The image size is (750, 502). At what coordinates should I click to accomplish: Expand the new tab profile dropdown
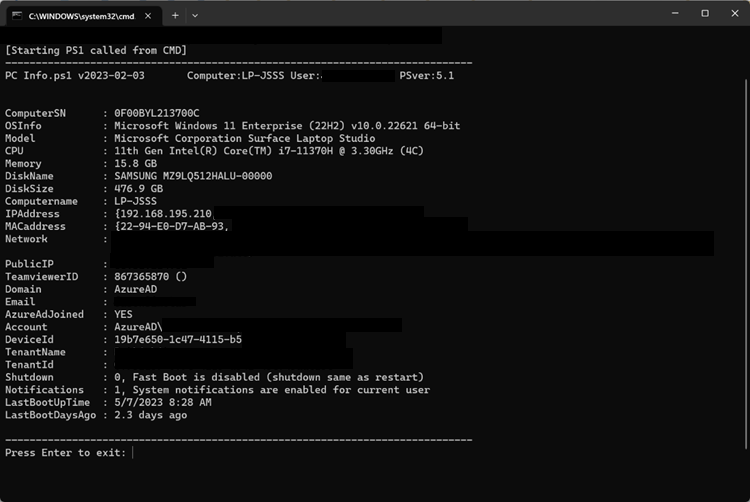pyautogui.click(x=195, y=15)
